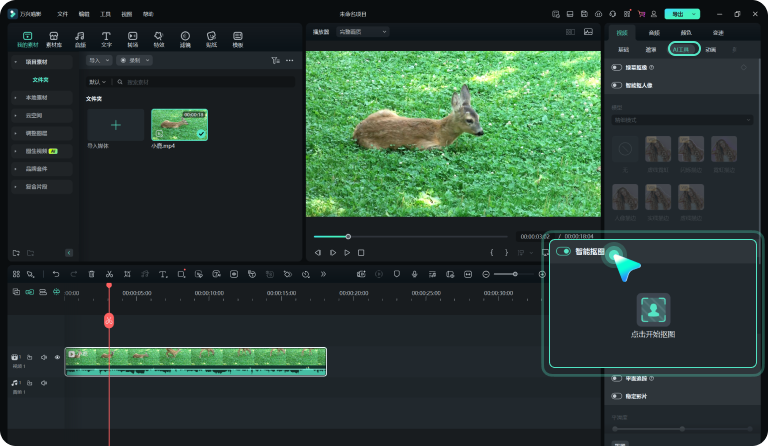Screen dimensions: 768x446
Task: Click the delete trash icon in timeline toolbar
Action: point(91,274)
